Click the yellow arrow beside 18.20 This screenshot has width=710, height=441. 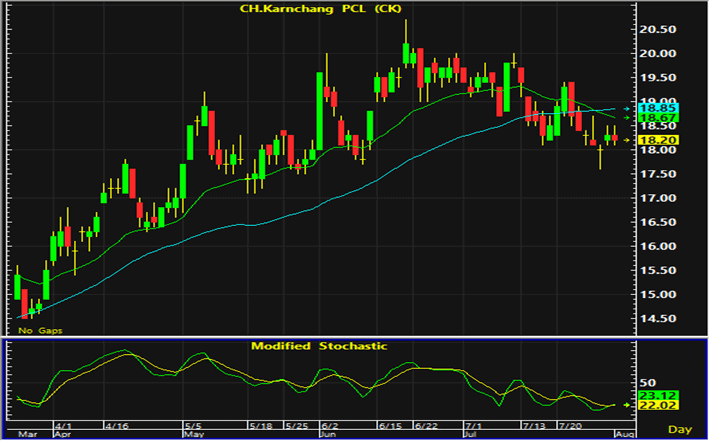pos(626,140)
